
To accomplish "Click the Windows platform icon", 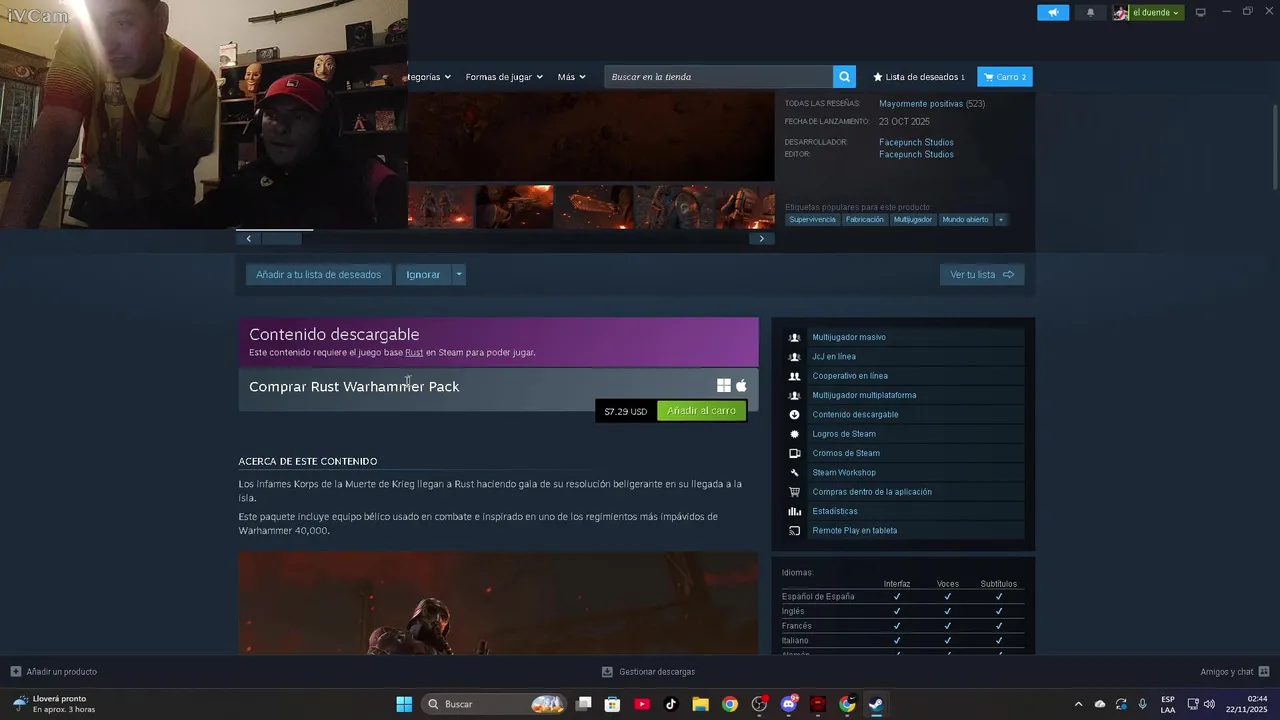I will pyautogui.click(x=724, y=386).
